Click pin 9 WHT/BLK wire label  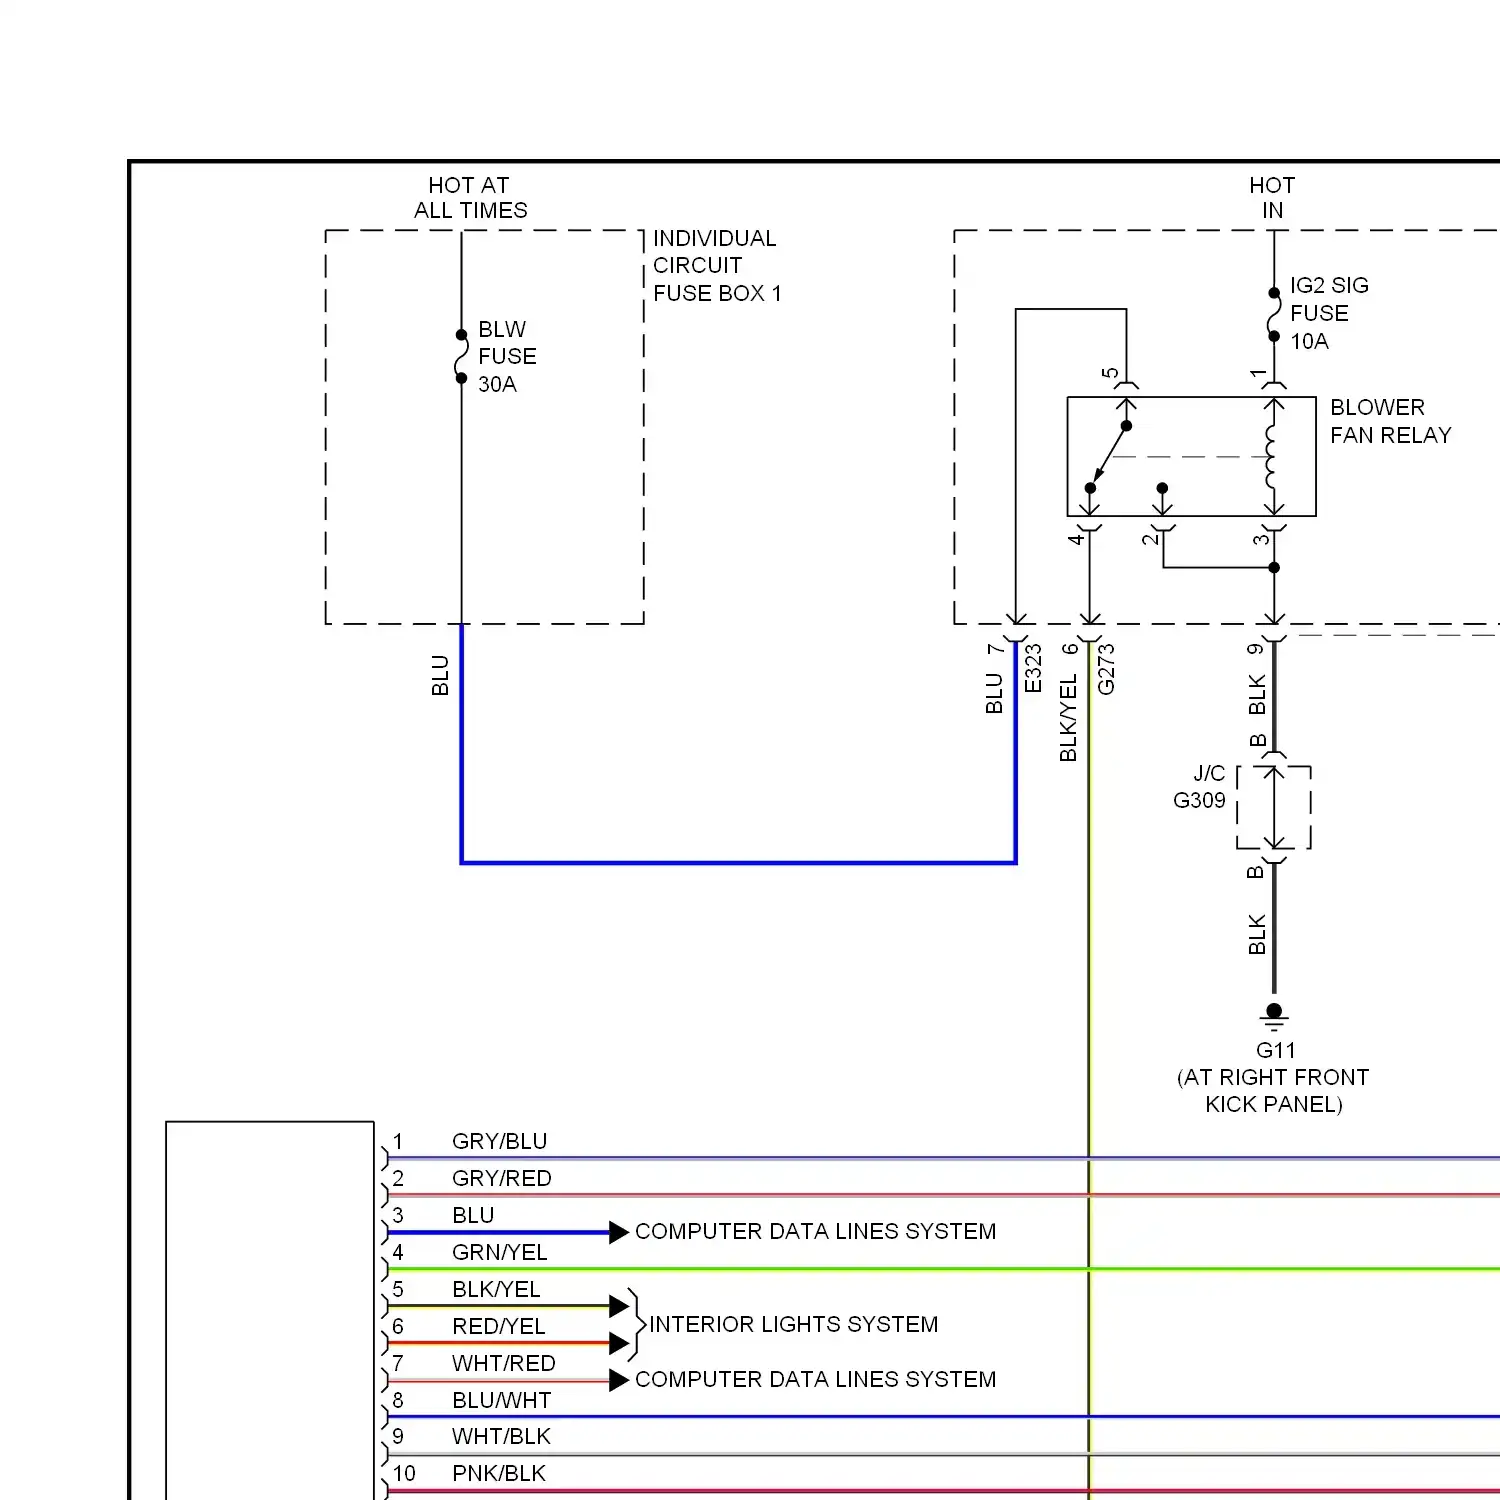(x=501, y=1436)
